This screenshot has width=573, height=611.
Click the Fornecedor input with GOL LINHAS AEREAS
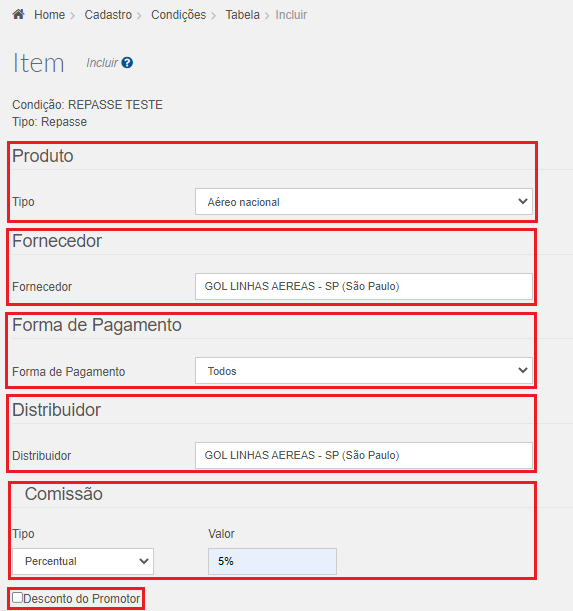pos(364,286)
